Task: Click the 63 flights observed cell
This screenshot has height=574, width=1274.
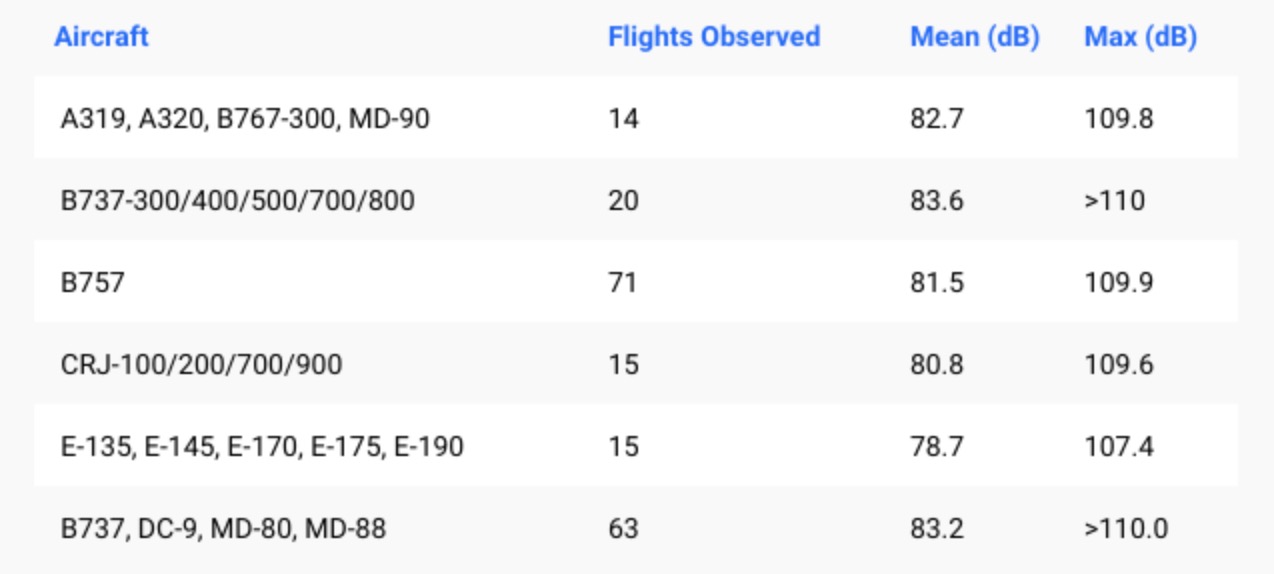Action: 623,528
